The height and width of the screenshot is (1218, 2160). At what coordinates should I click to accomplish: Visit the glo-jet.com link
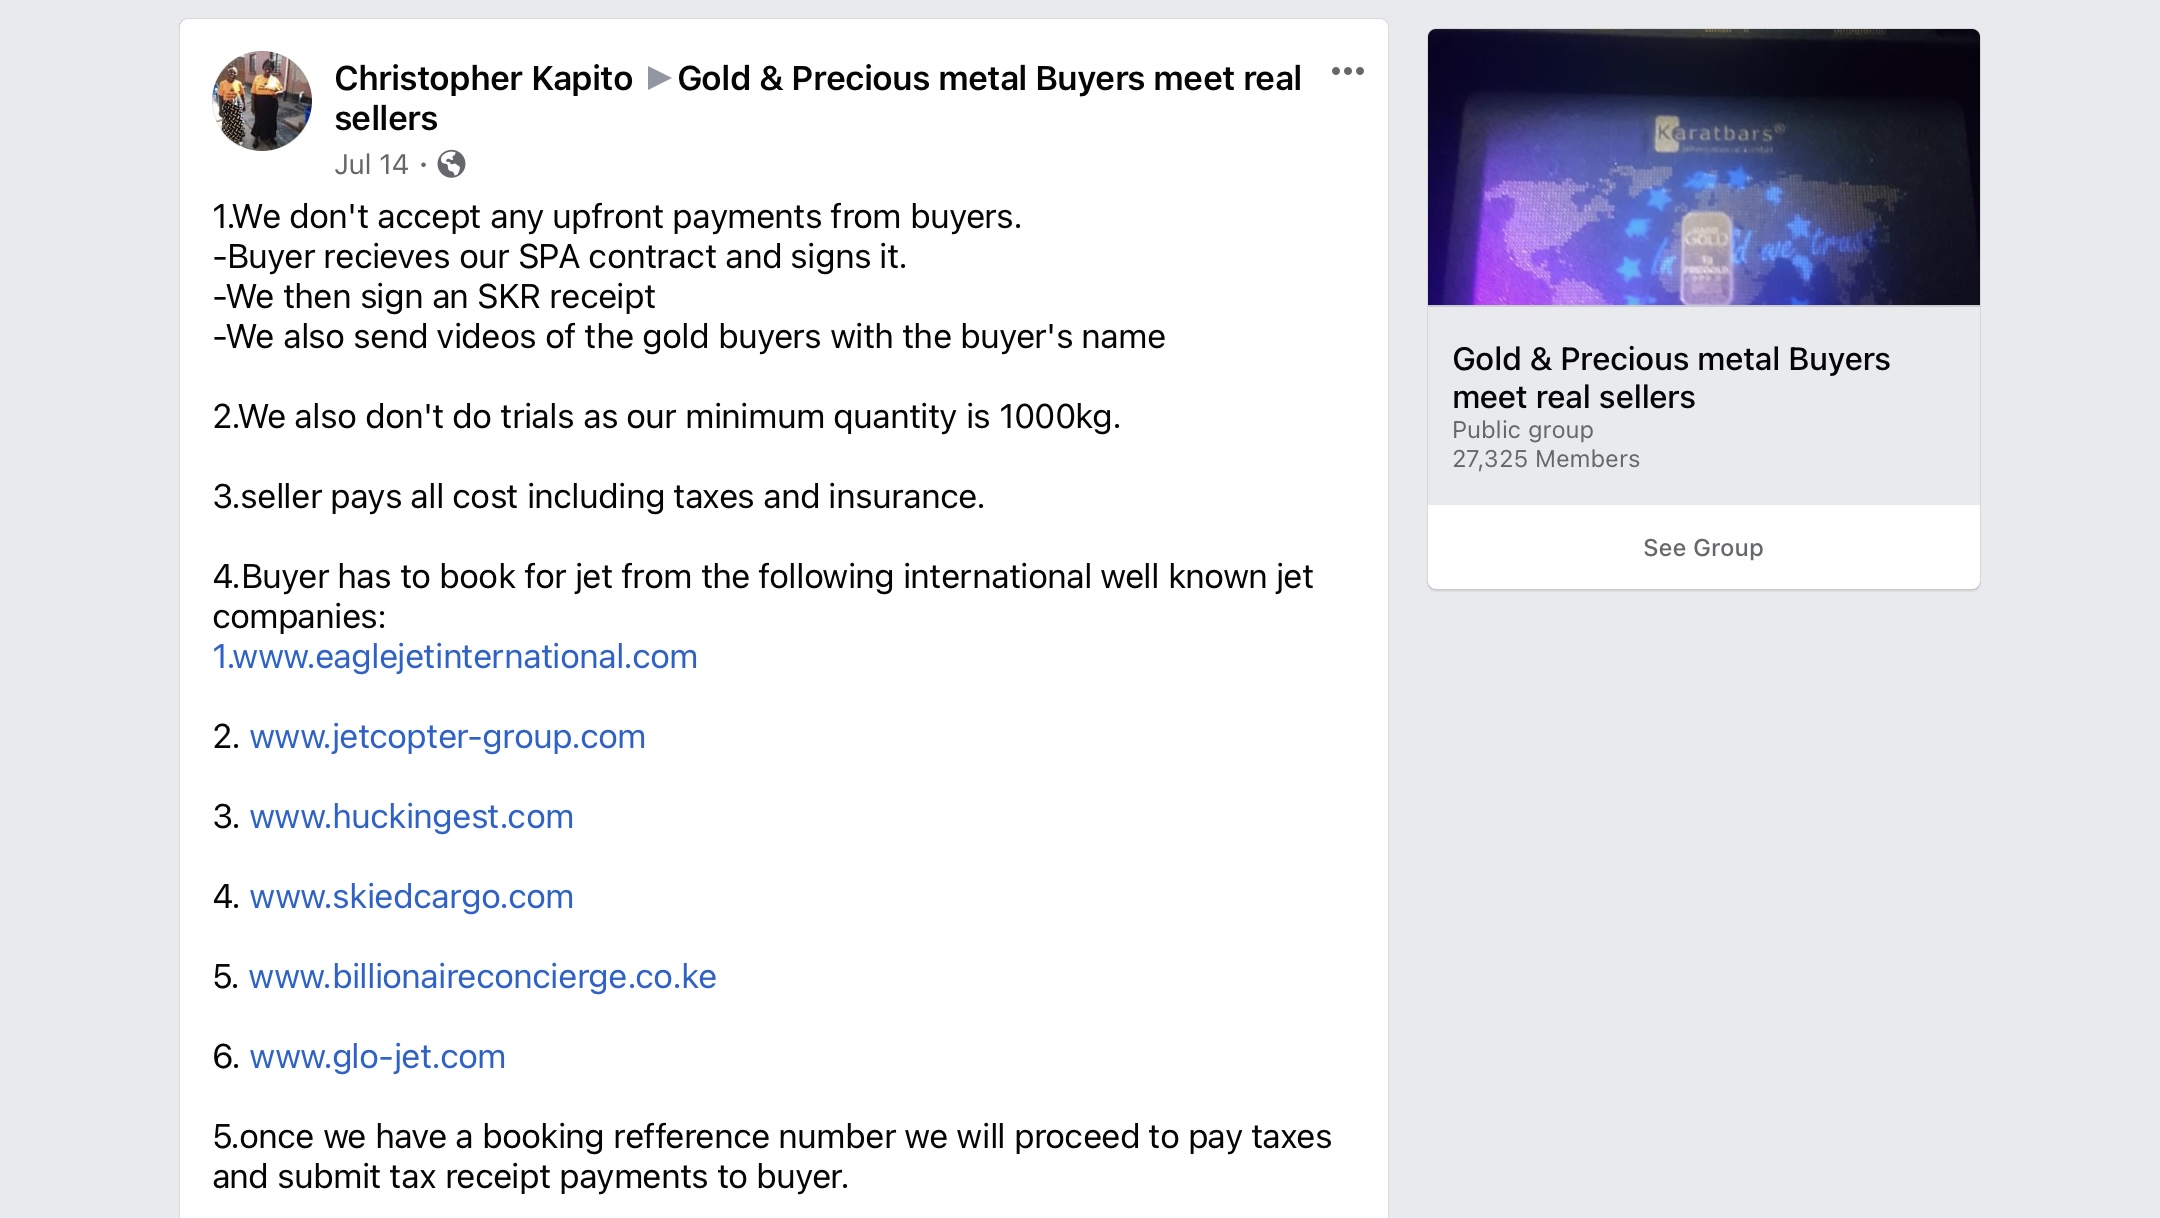[x=377, y=1057]
